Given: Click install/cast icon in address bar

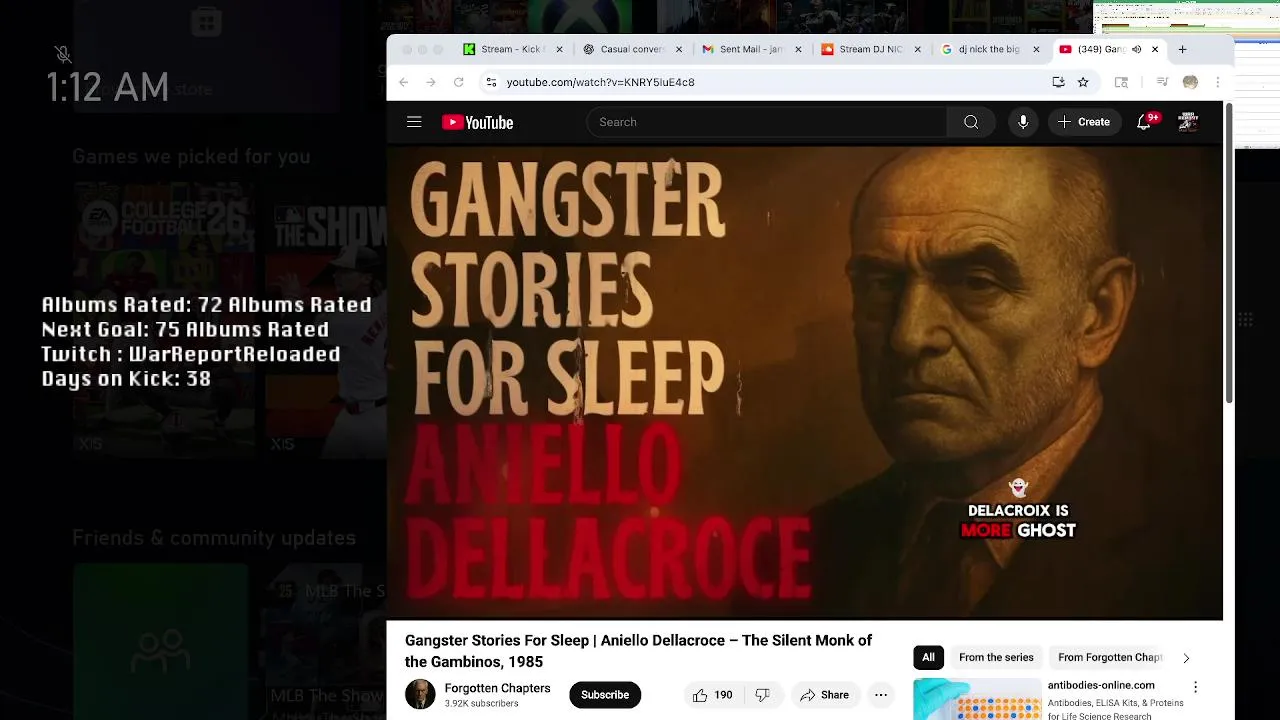Looking at the screenshot, I should [1058, 82].
